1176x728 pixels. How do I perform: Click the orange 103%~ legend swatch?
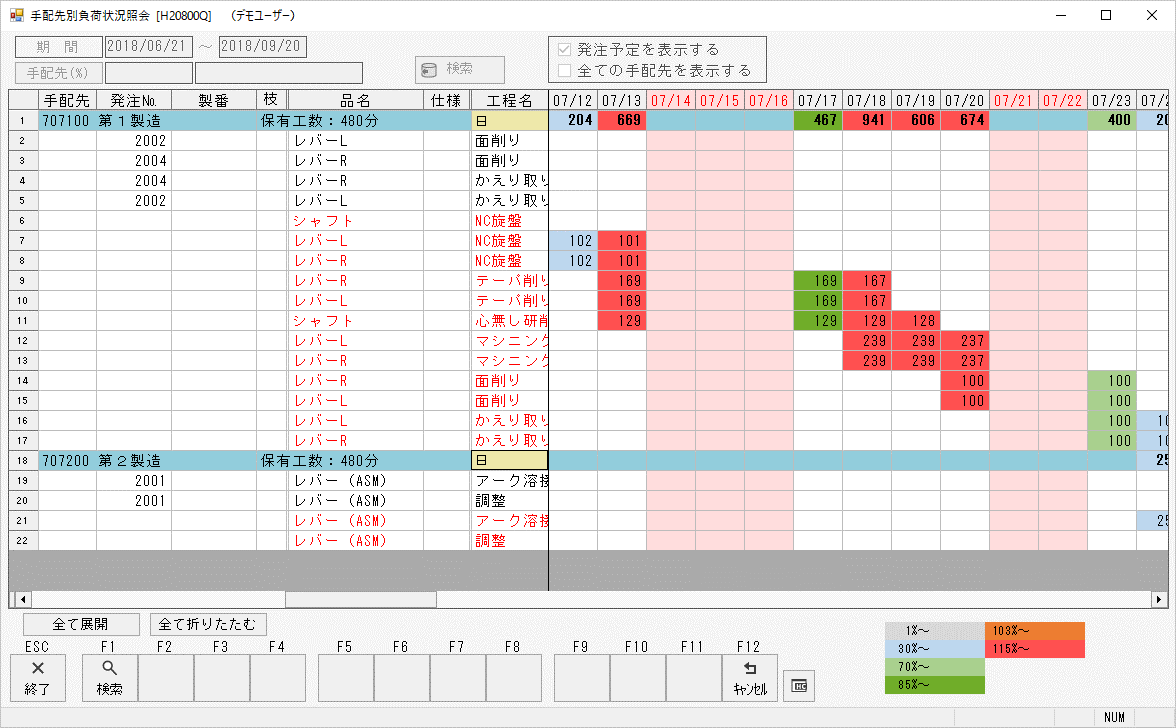(1034, 631)
